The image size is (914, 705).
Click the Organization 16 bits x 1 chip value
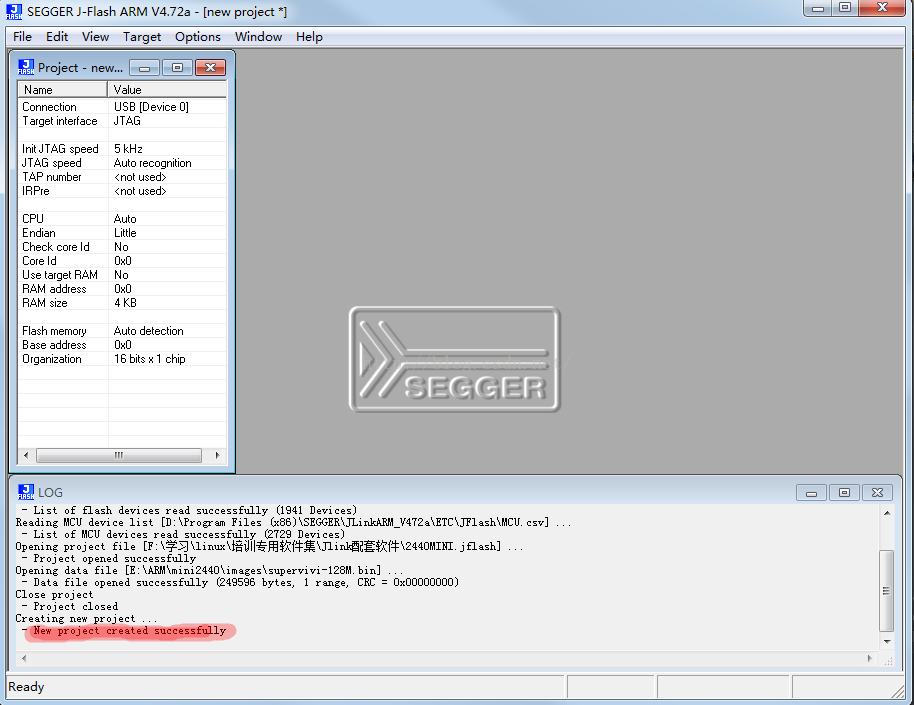pyautogui.click(x=149, y=359)
